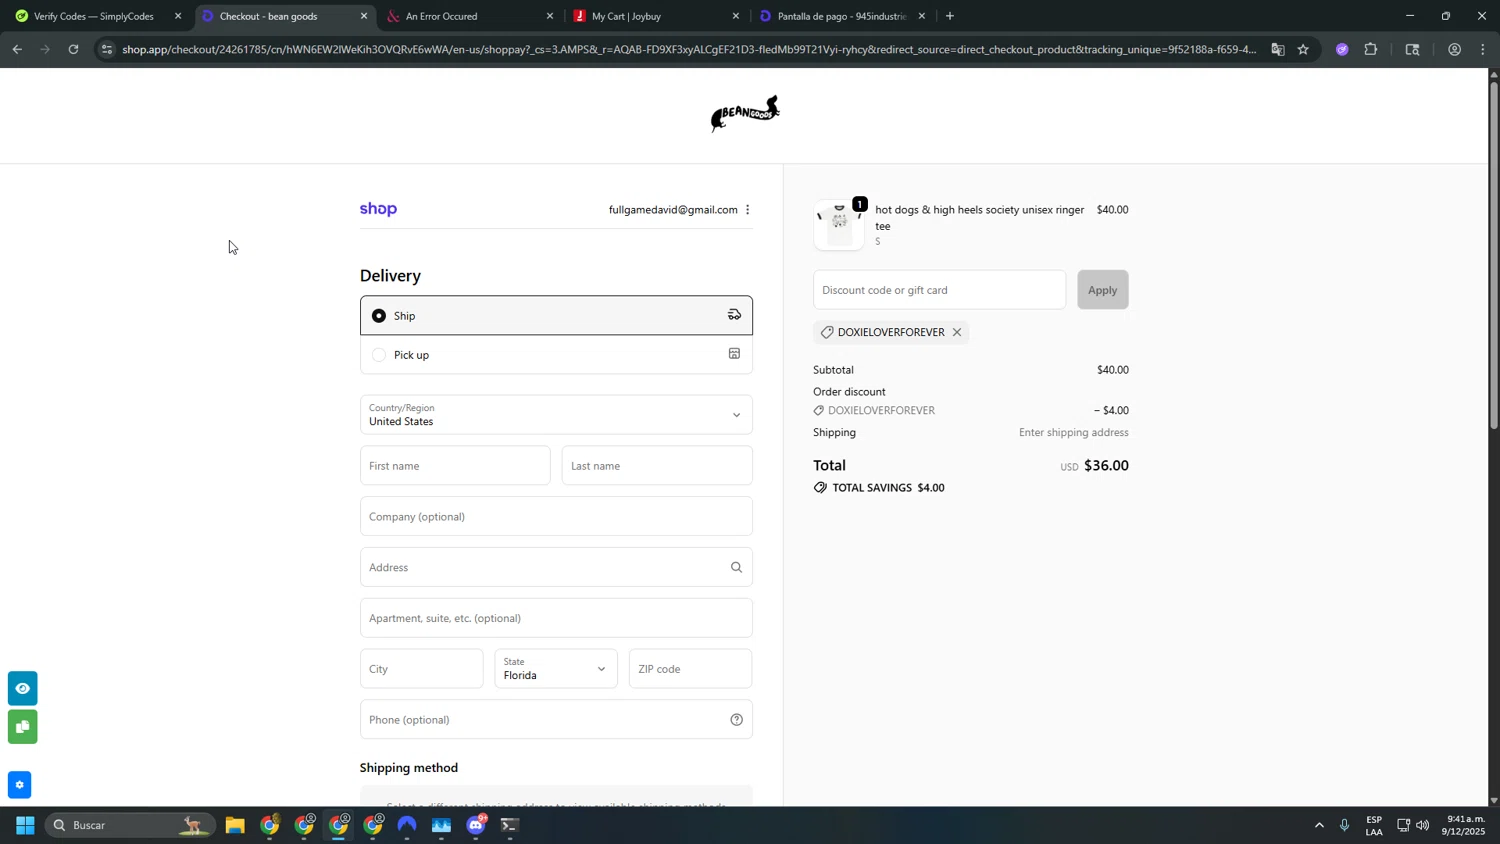Remove the DOXIELOVERFOREVER discount code
The width and height of the screenshot is (1500, 844).
(x=957, y=332)
